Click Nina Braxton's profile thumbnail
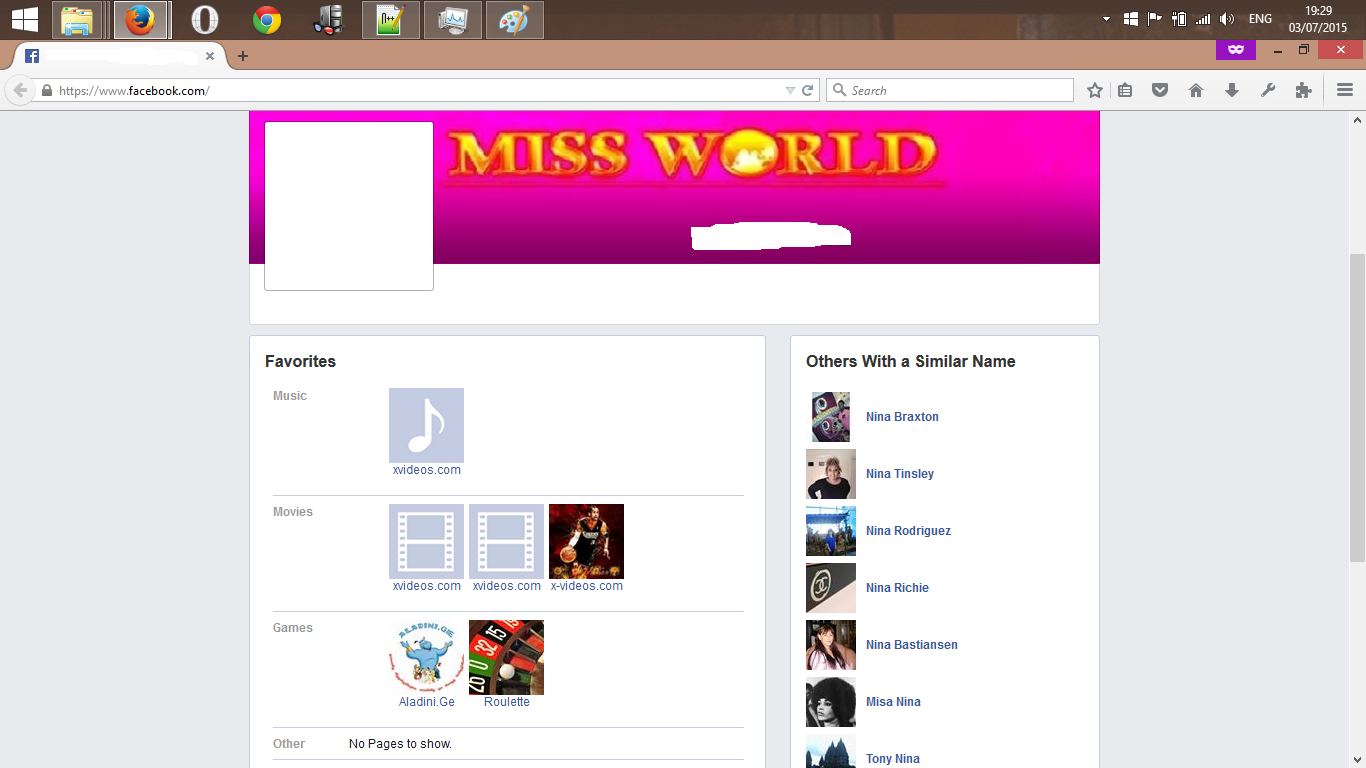Viewport: 1366px width, 768px height. 831,417
